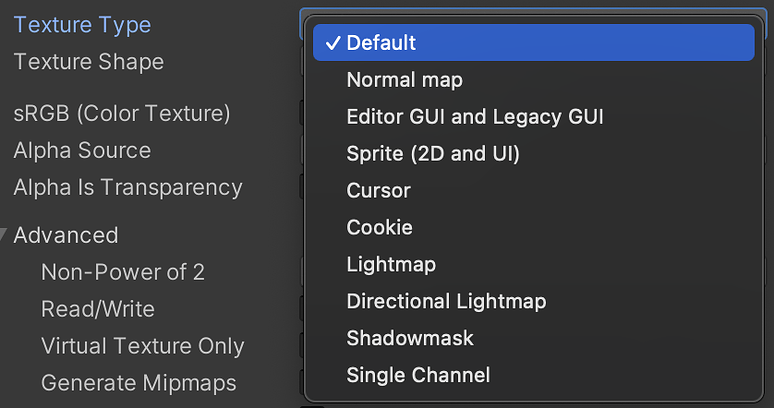Select the Shadowmask texture type
The image size is (774, 408).
point(410,338)
